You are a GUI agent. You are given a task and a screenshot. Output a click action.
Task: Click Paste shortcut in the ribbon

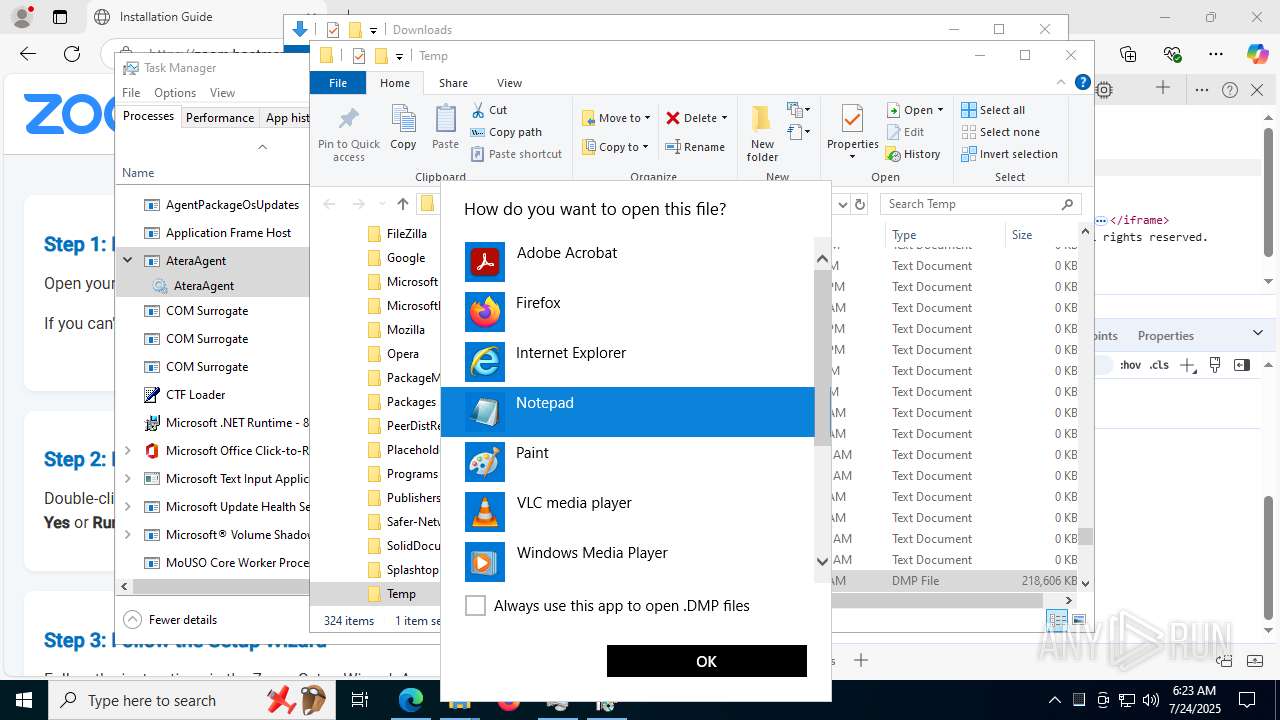pos(515,154)
